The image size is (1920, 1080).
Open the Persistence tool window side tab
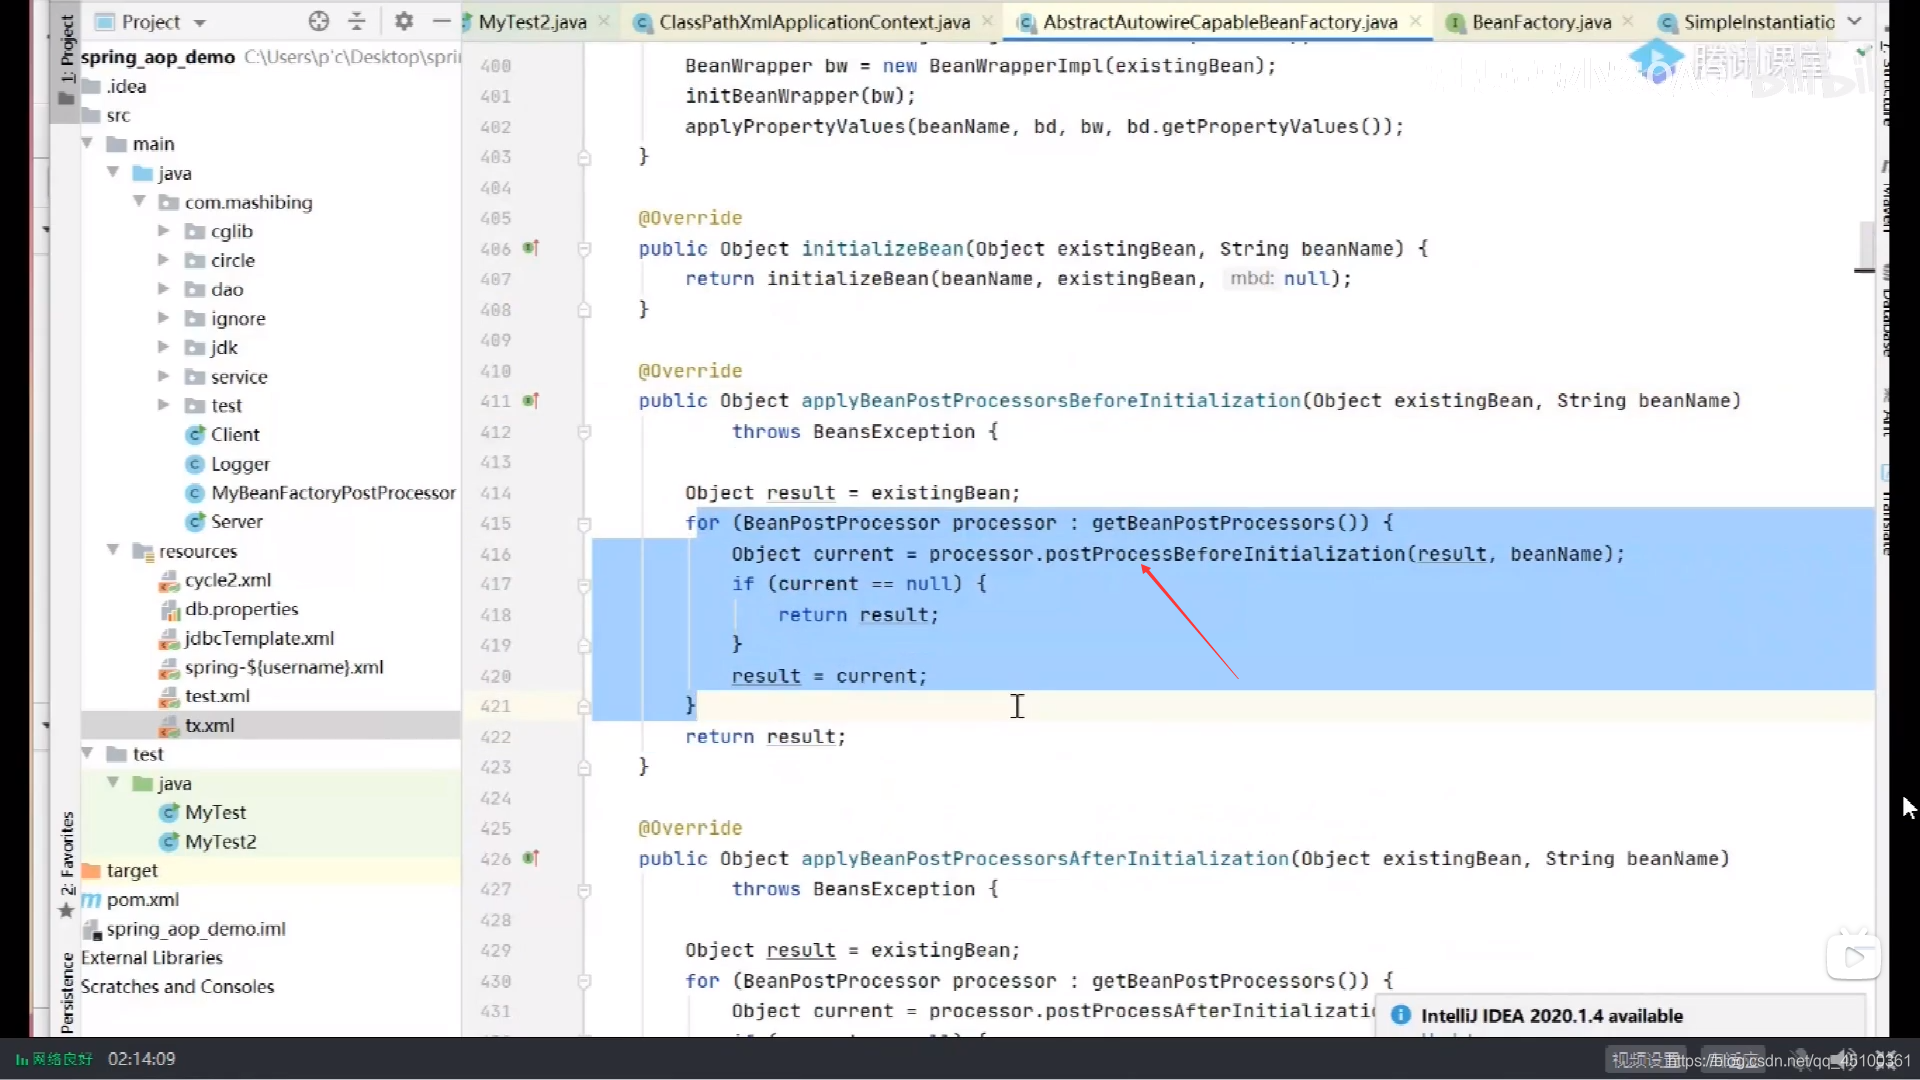(66, 992)
